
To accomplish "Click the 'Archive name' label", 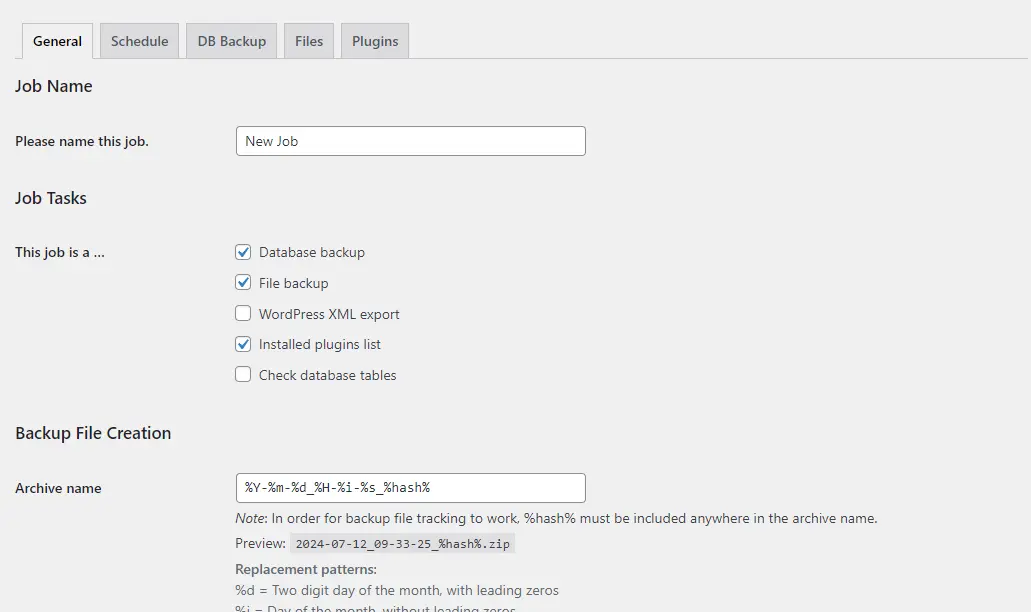I will pos(58,488).
